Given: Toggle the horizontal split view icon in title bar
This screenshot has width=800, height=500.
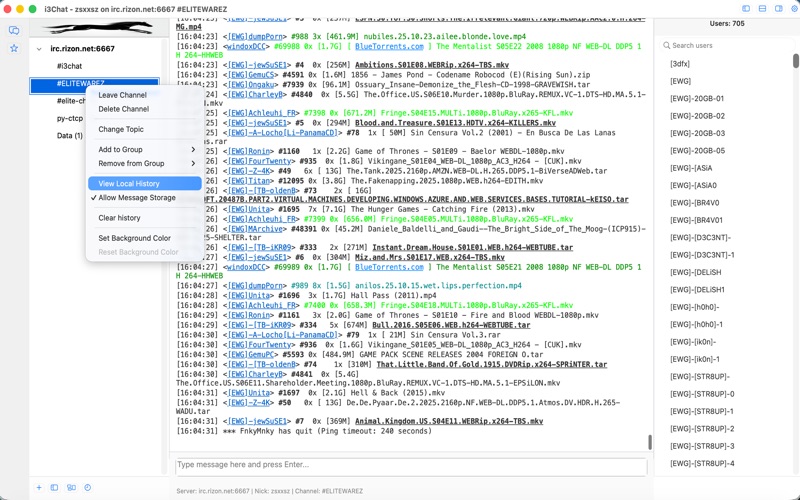Looking at the screenshot, I should (x=762, y=9).
